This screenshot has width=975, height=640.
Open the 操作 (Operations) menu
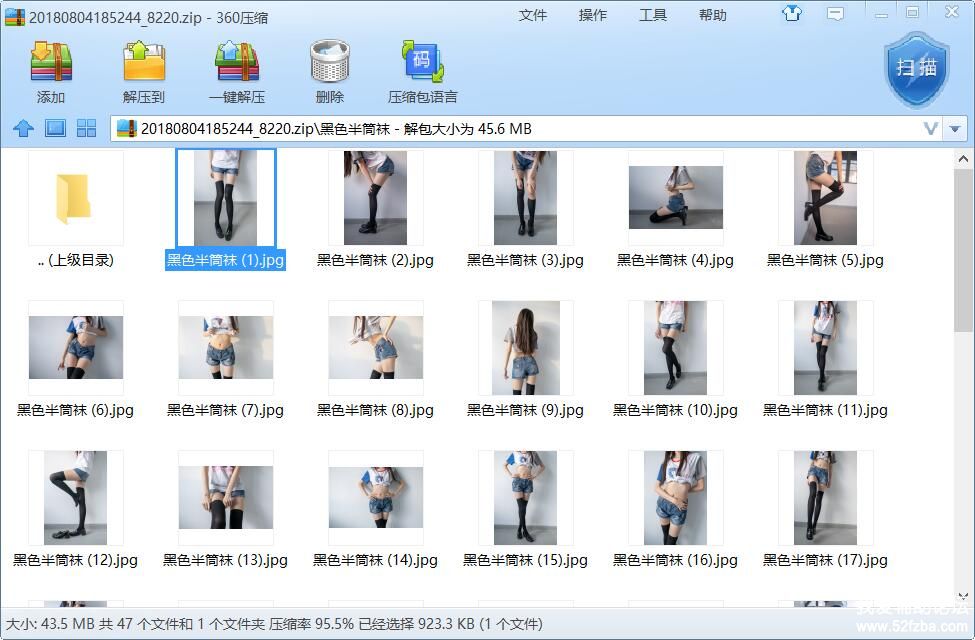point(593,15)
